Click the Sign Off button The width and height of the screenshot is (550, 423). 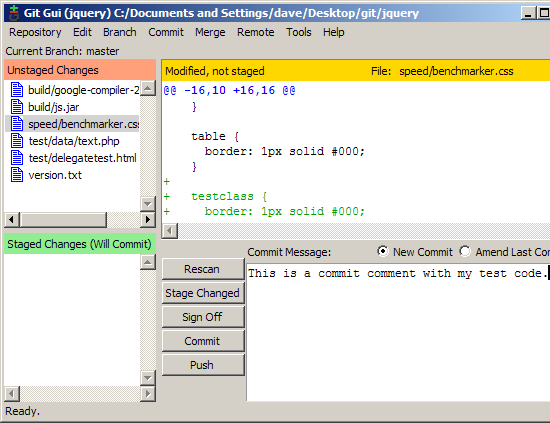203,317
